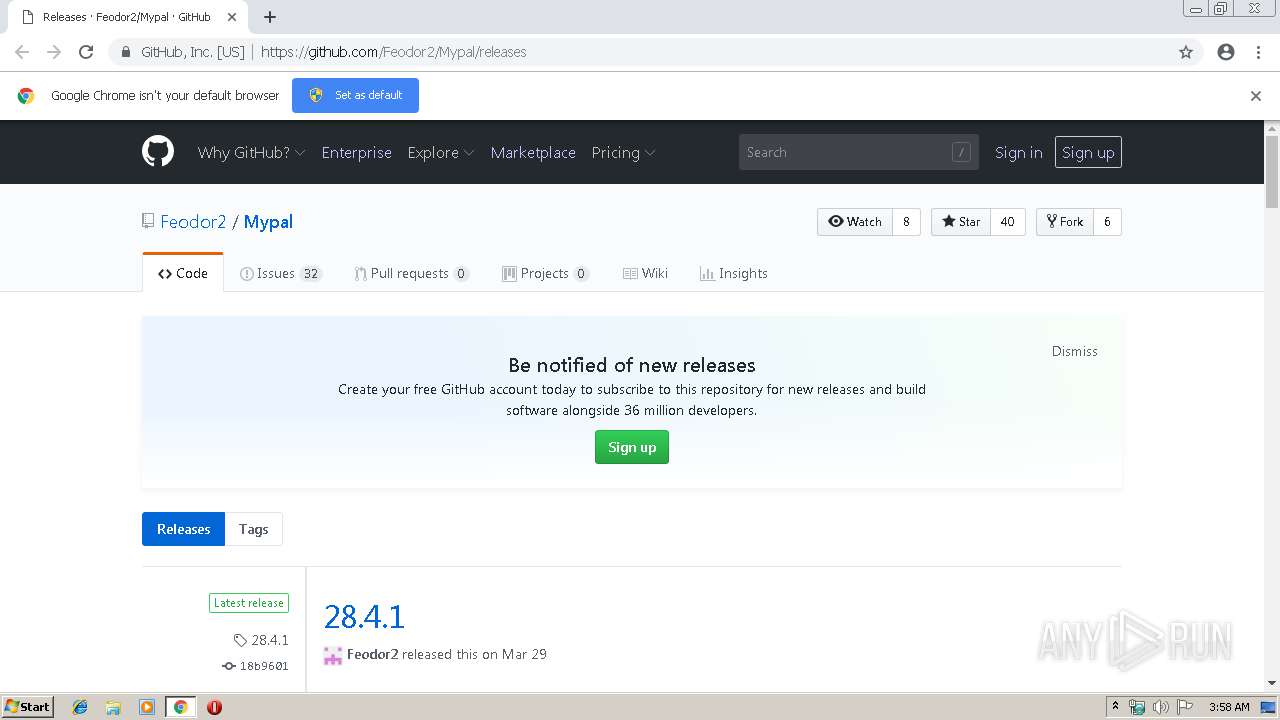This screenshot has height=720, width=1280.
Task: Switch to the Issues tab
Action: point(280,273)
